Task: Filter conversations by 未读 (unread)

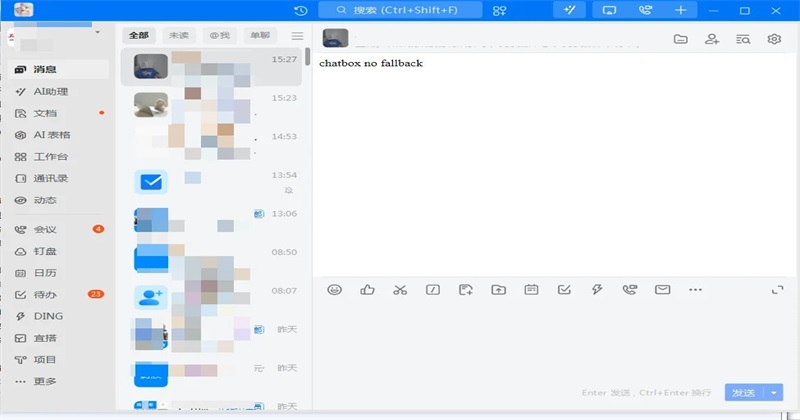Action: point(181,35)
